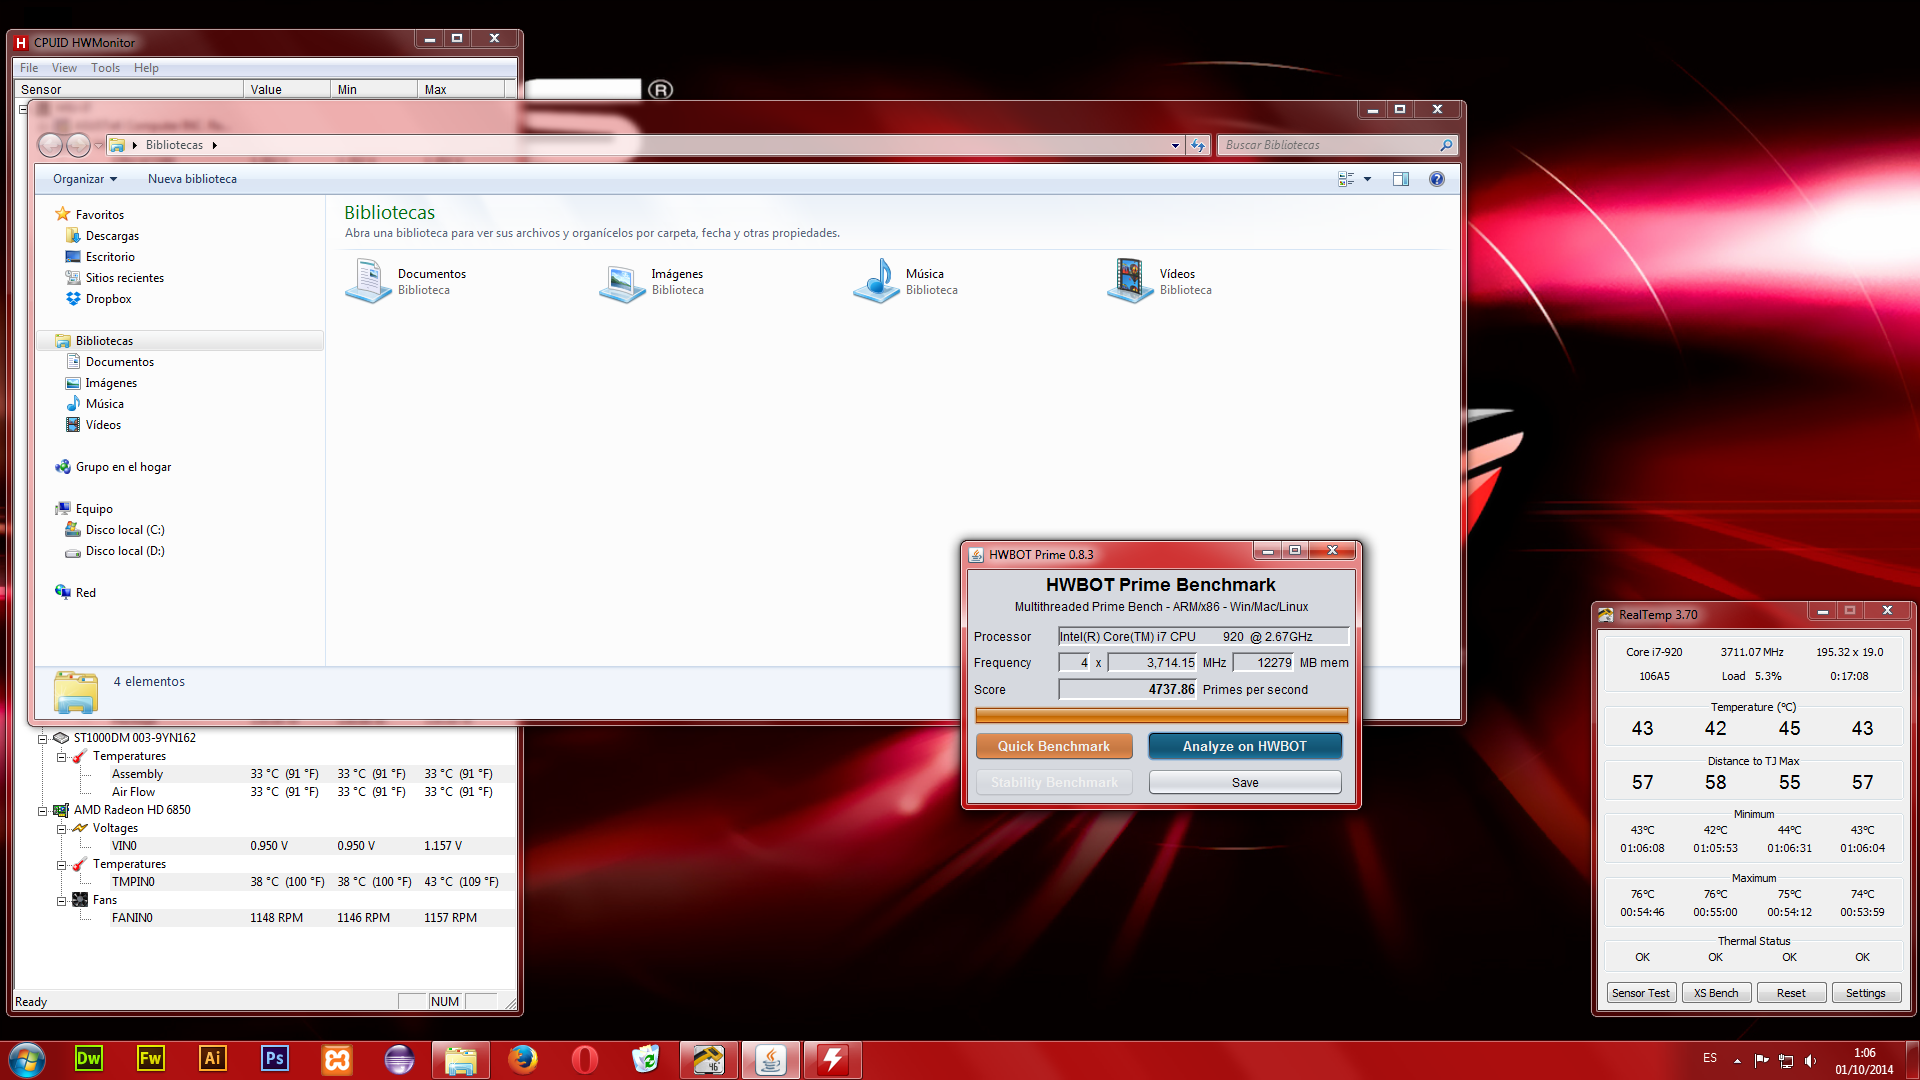Open HWMonitor View menu
The image size is (1920, 1080).
64,68
